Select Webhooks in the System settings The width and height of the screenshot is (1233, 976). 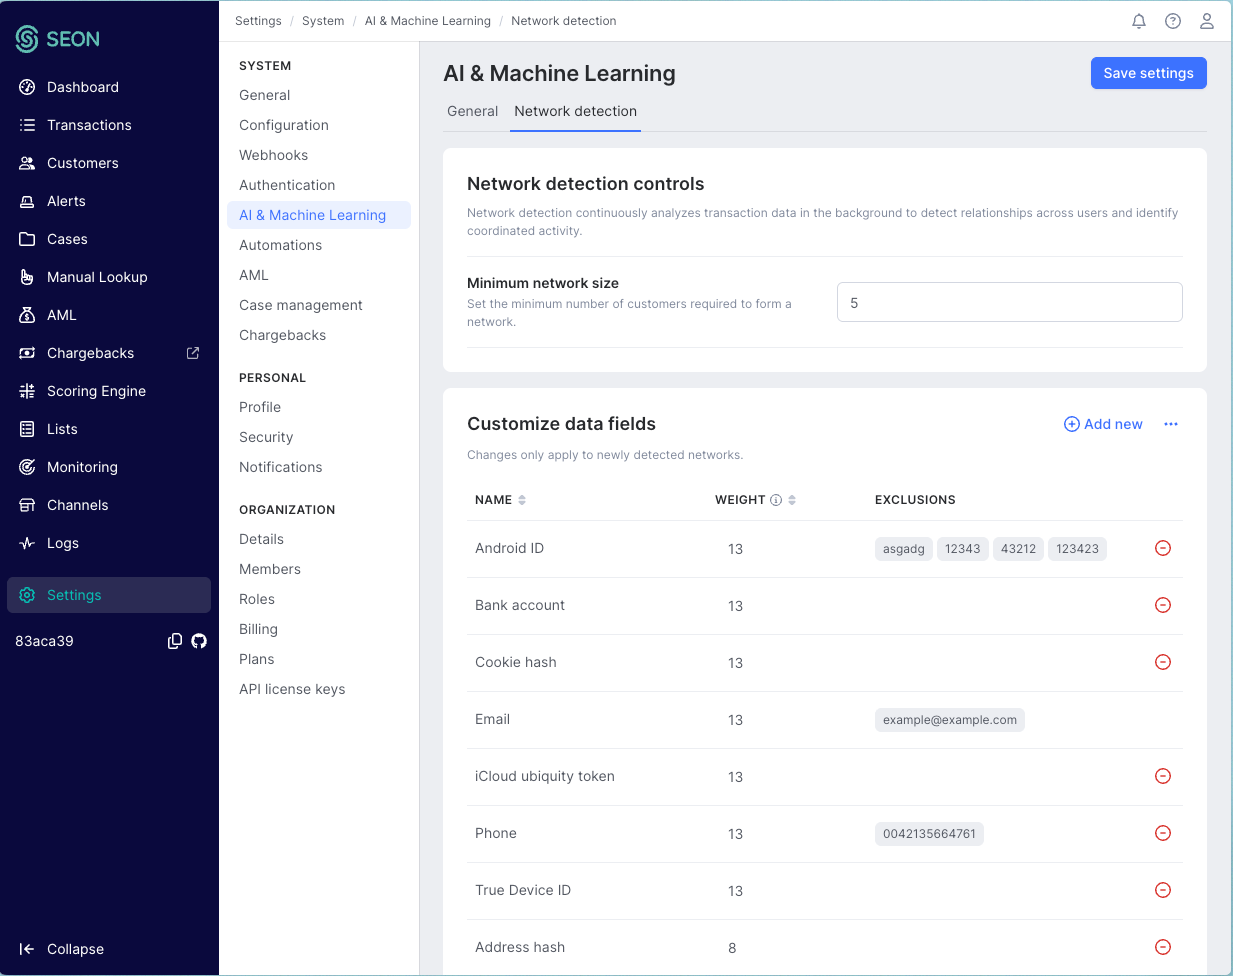click(273, 155)
